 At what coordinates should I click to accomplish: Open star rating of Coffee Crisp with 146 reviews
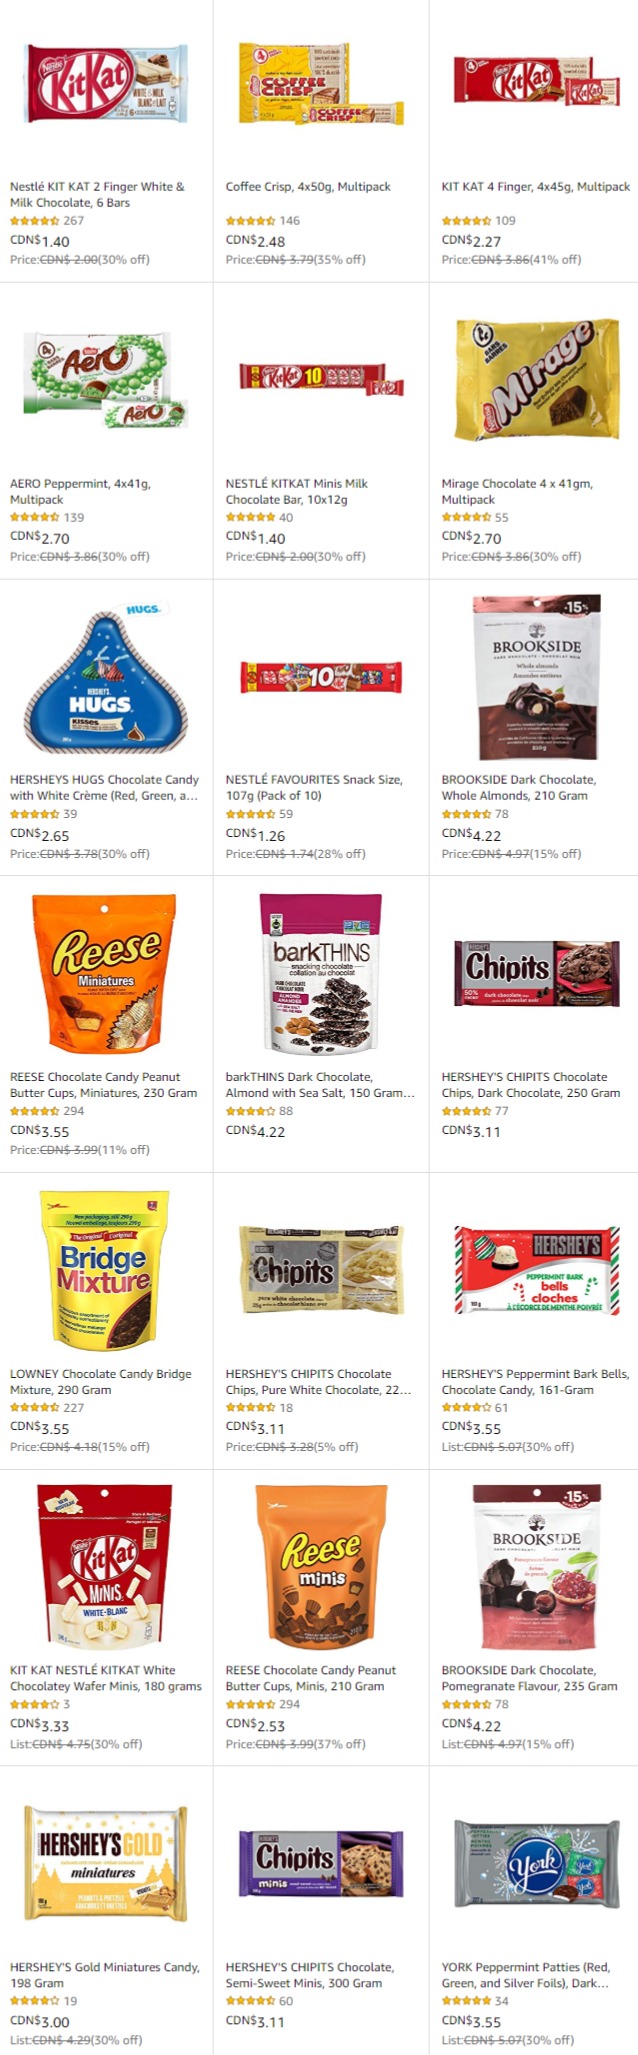pyautogui.click(x=250, y=221)
